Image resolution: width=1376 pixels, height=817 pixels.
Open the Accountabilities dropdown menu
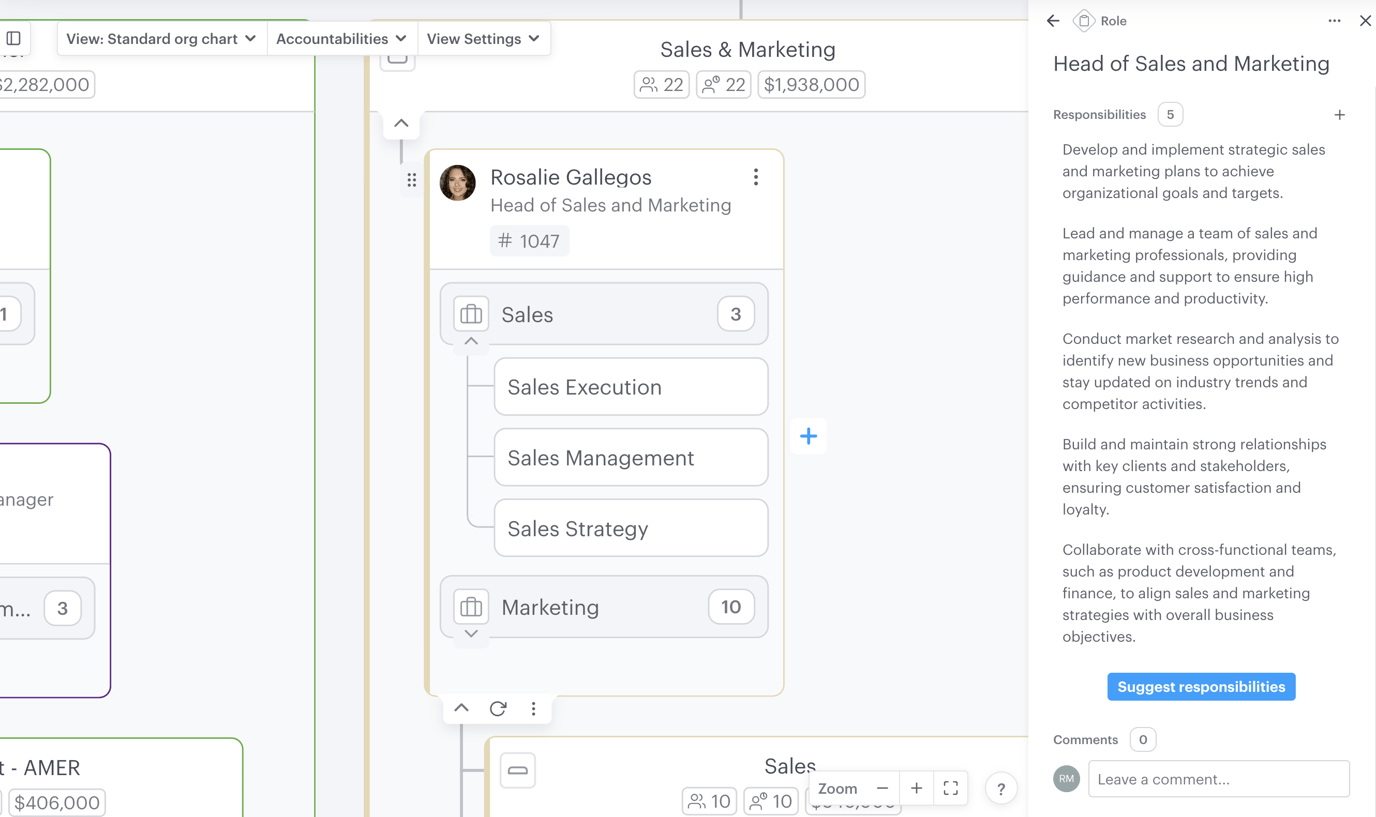[x=341, y=39]
